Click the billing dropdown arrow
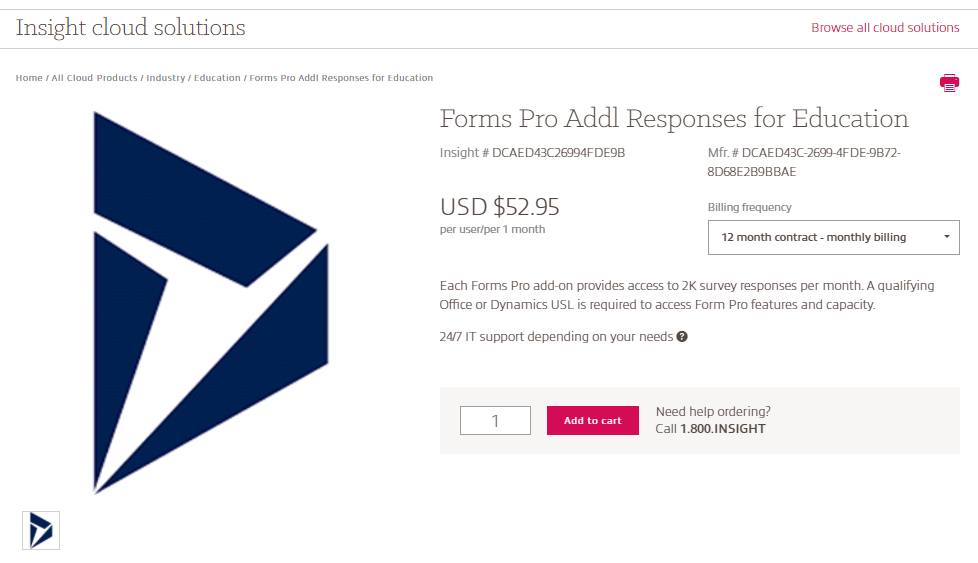The image size is (978, 563). [x=946, y=238]
